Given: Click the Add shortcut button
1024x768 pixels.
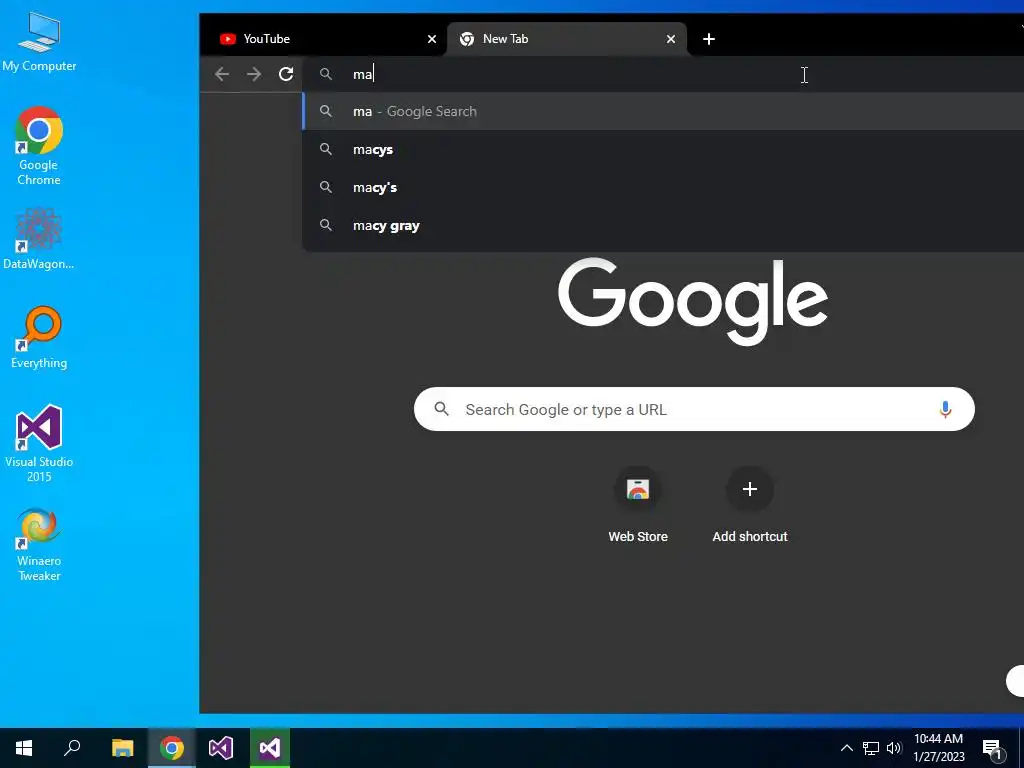Looking at the screenshot, I should coord(750,505).
